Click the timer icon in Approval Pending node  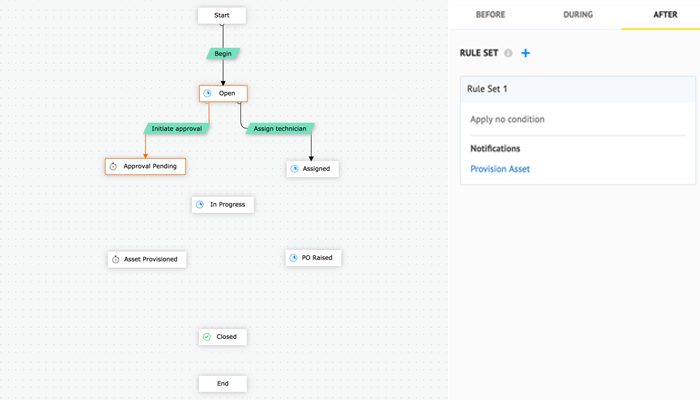(114, 166)
